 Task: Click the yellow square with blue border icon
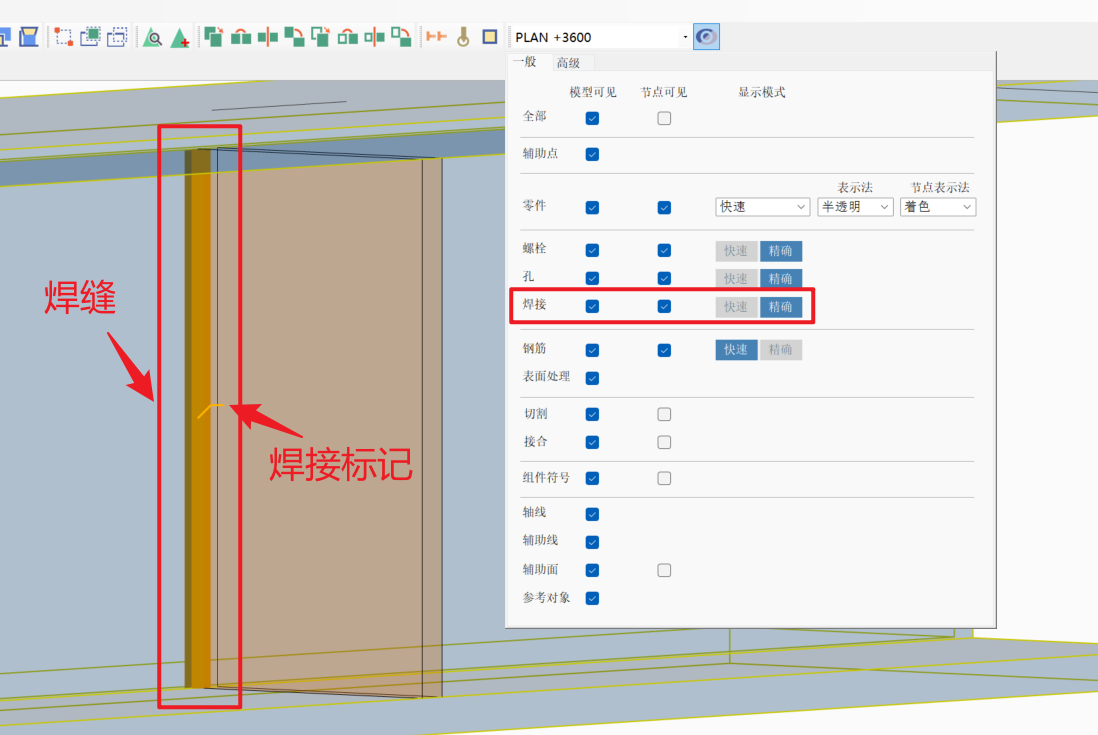point(490,36)
